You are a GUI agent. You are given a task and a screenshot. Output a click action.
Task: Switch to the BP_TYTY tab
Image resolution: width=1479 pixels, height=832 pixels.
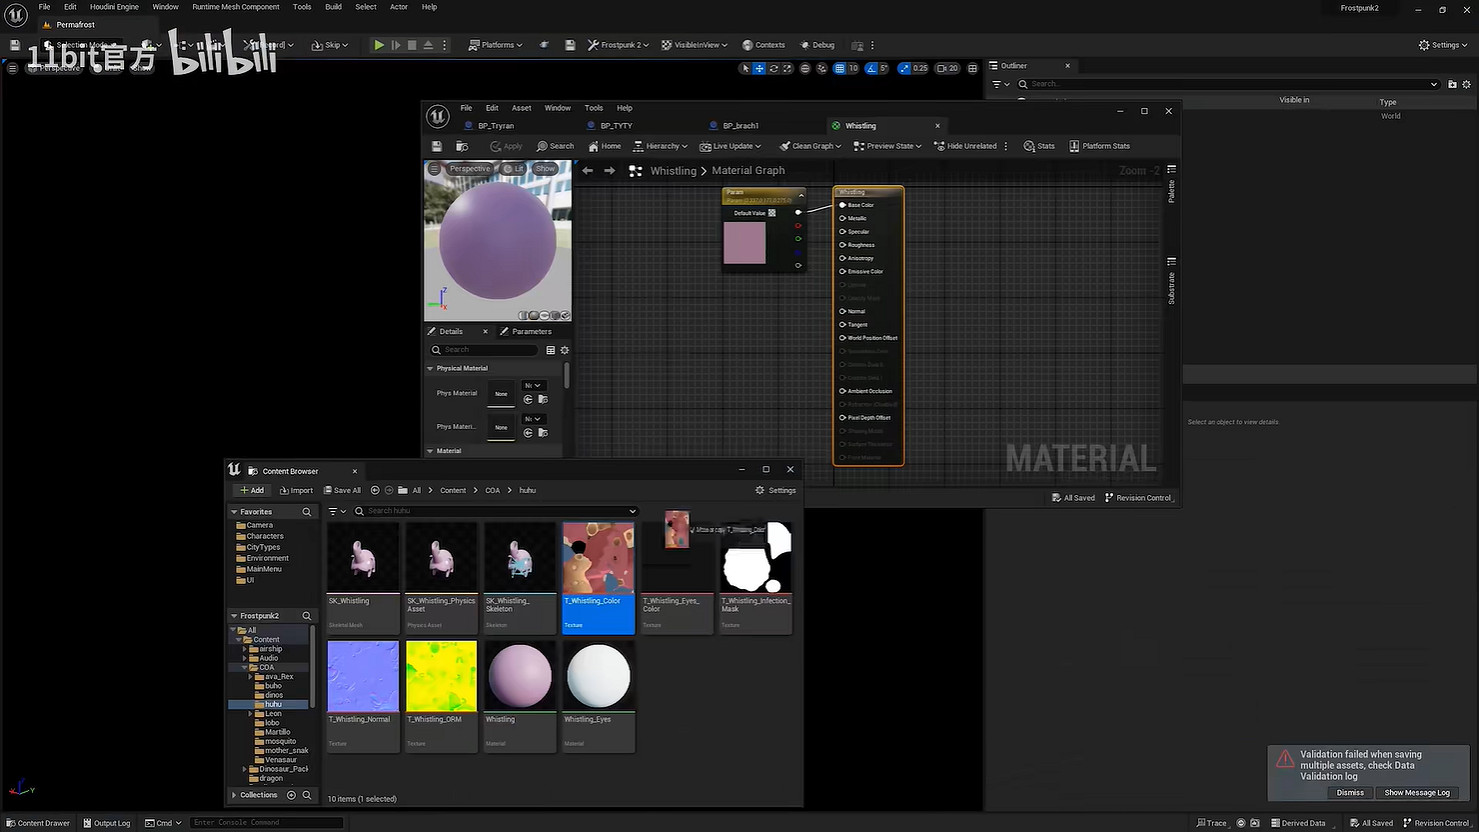[615, 126]
